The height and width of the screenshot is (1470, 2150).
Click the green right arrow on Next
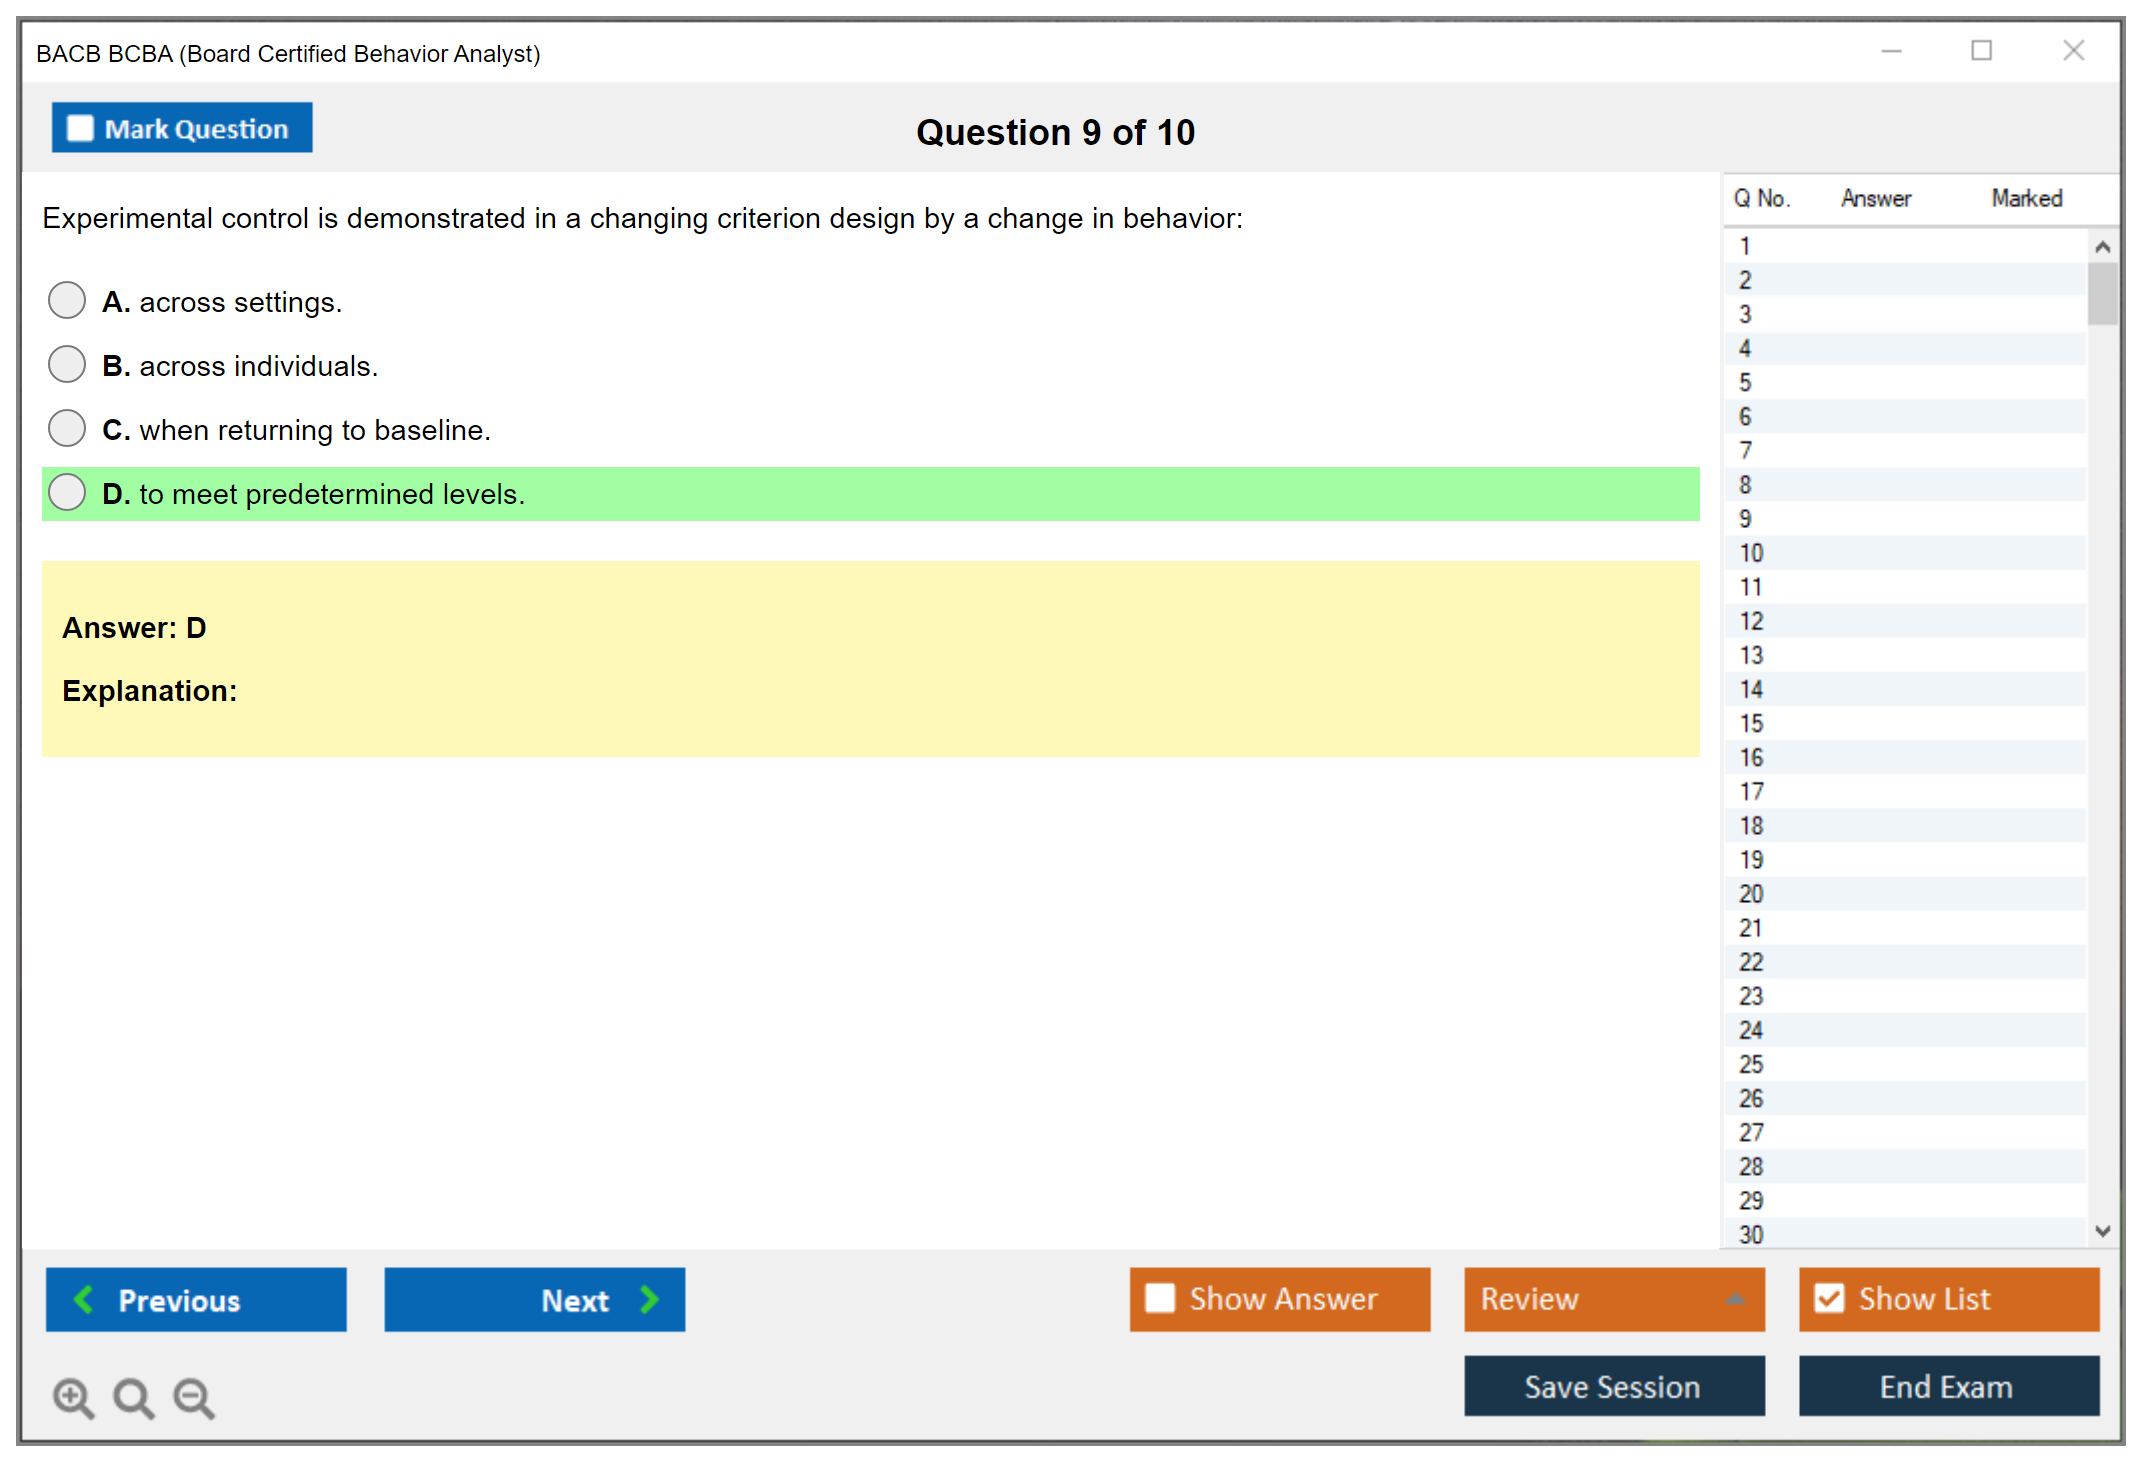[x=649, y=1299]
